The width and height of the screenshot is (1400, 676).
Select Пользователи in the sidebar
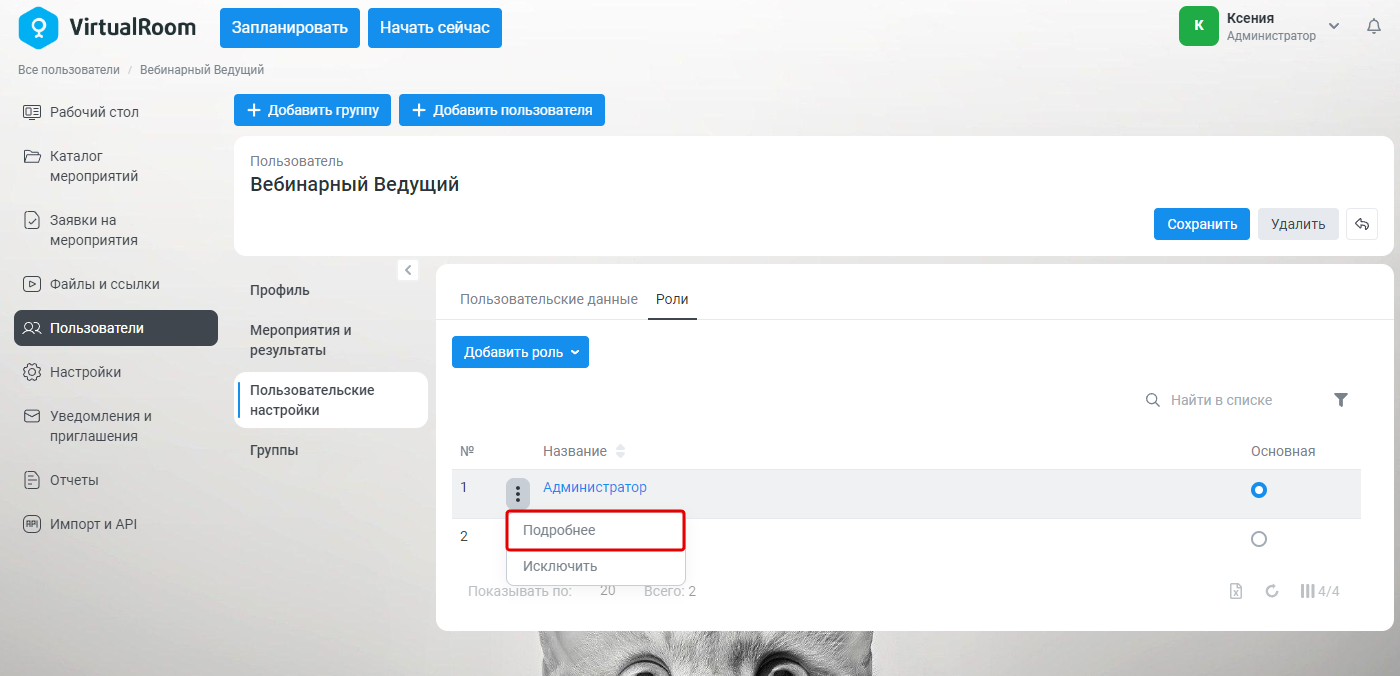click(116, 328)
